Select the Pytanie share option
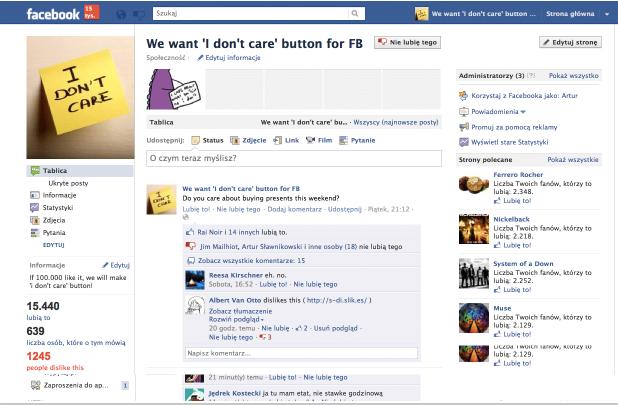This screenshot has width=618, height=405. (x=357, y=140)
